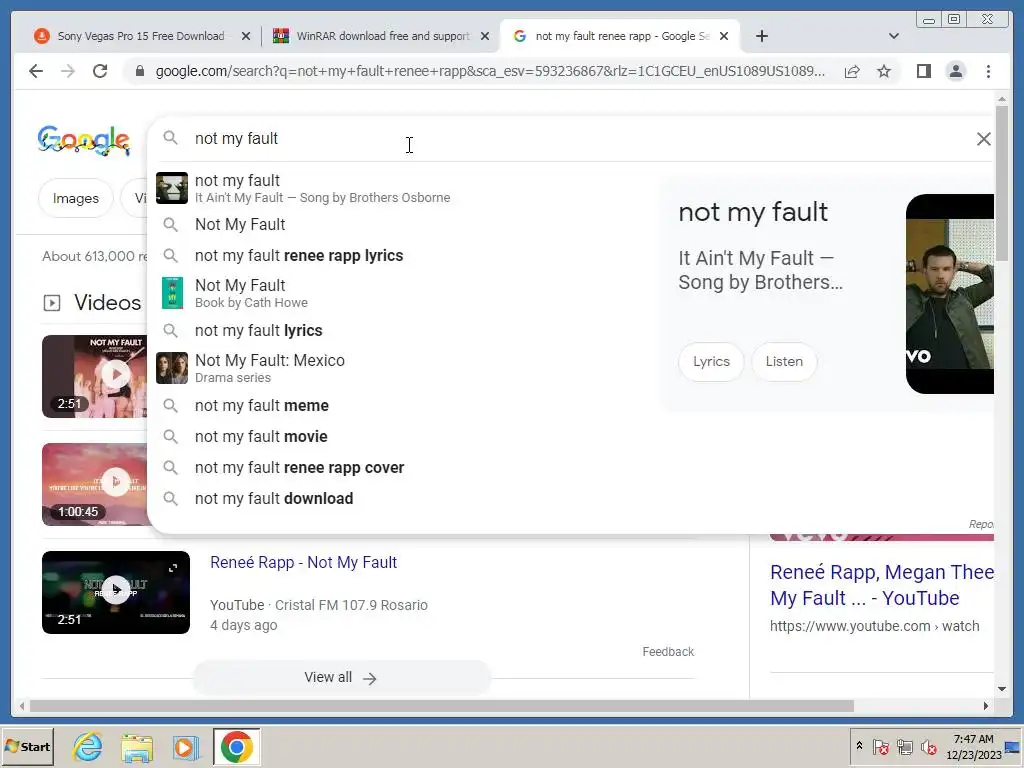Image resolution: width=1024 pixels, height=768 pixels.
Task: Click the network tray icon
Action: [x=904, y=747]
